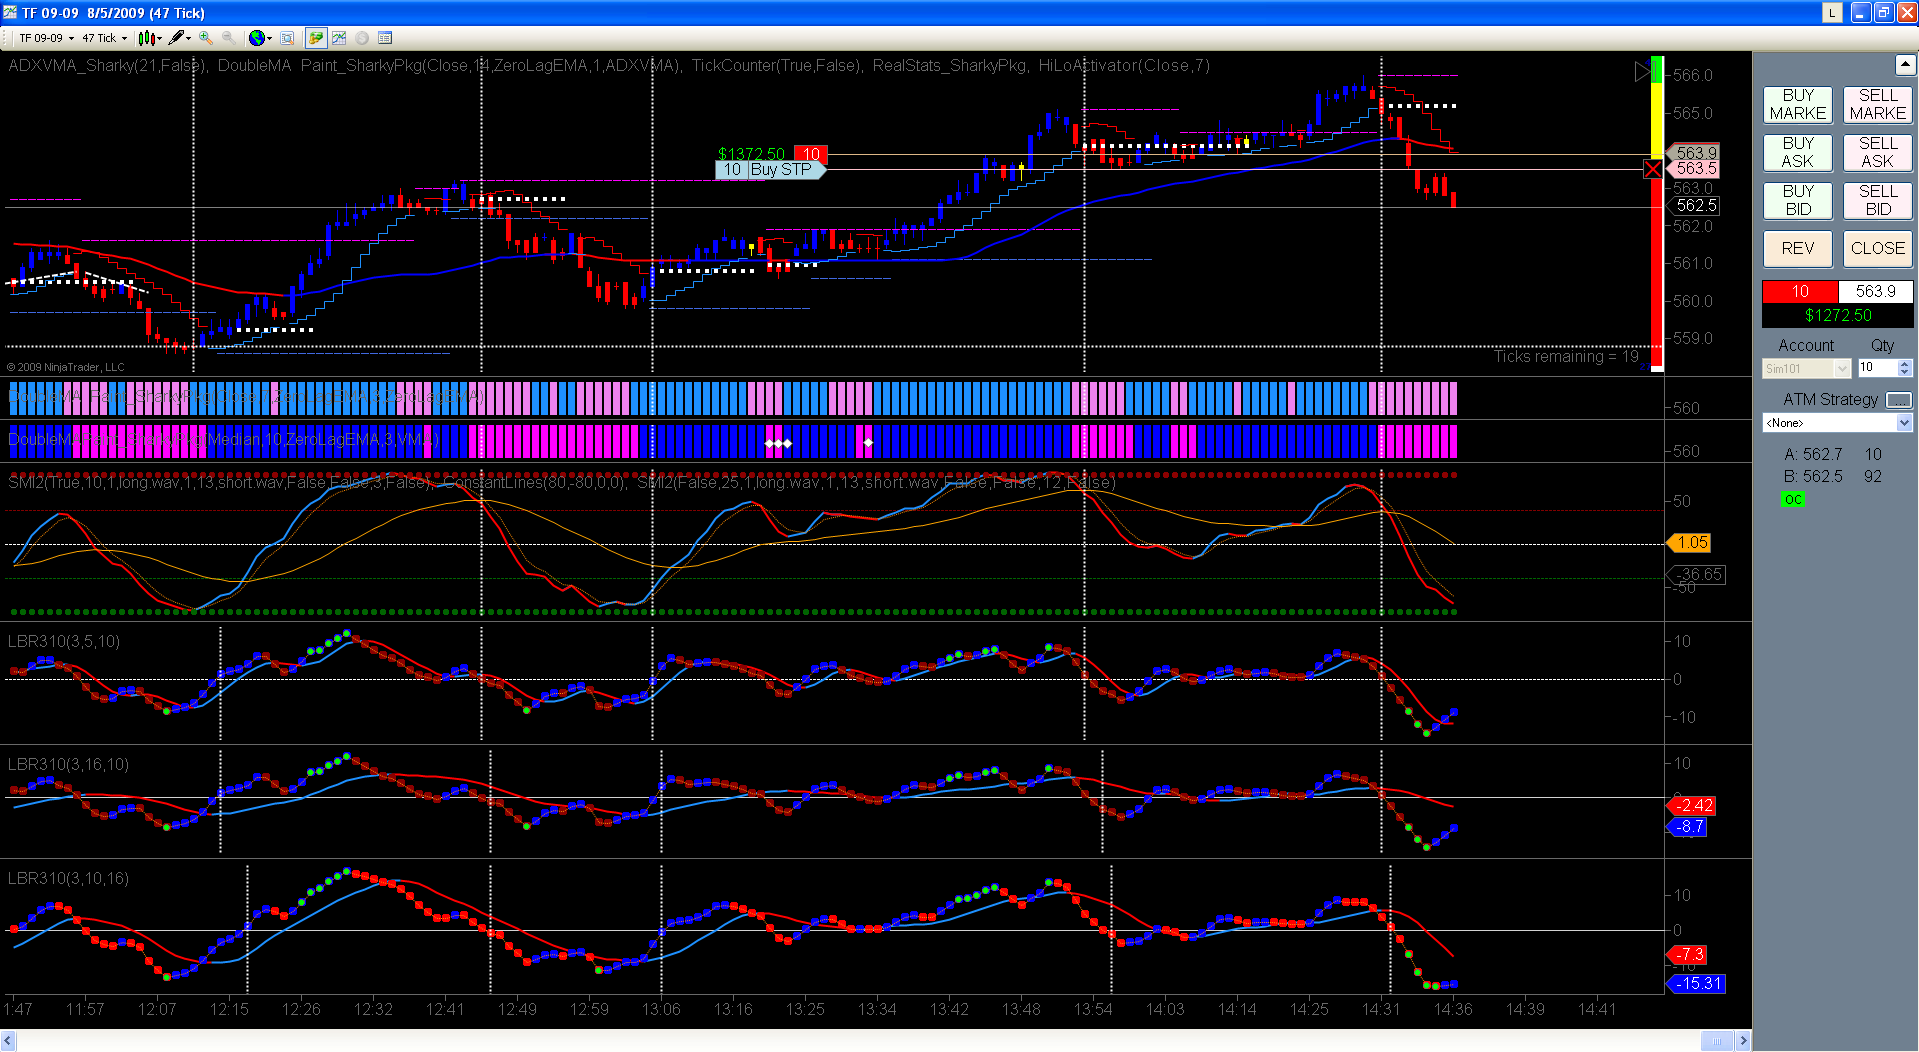Click the BUY MARKET button

[1798, 105]
